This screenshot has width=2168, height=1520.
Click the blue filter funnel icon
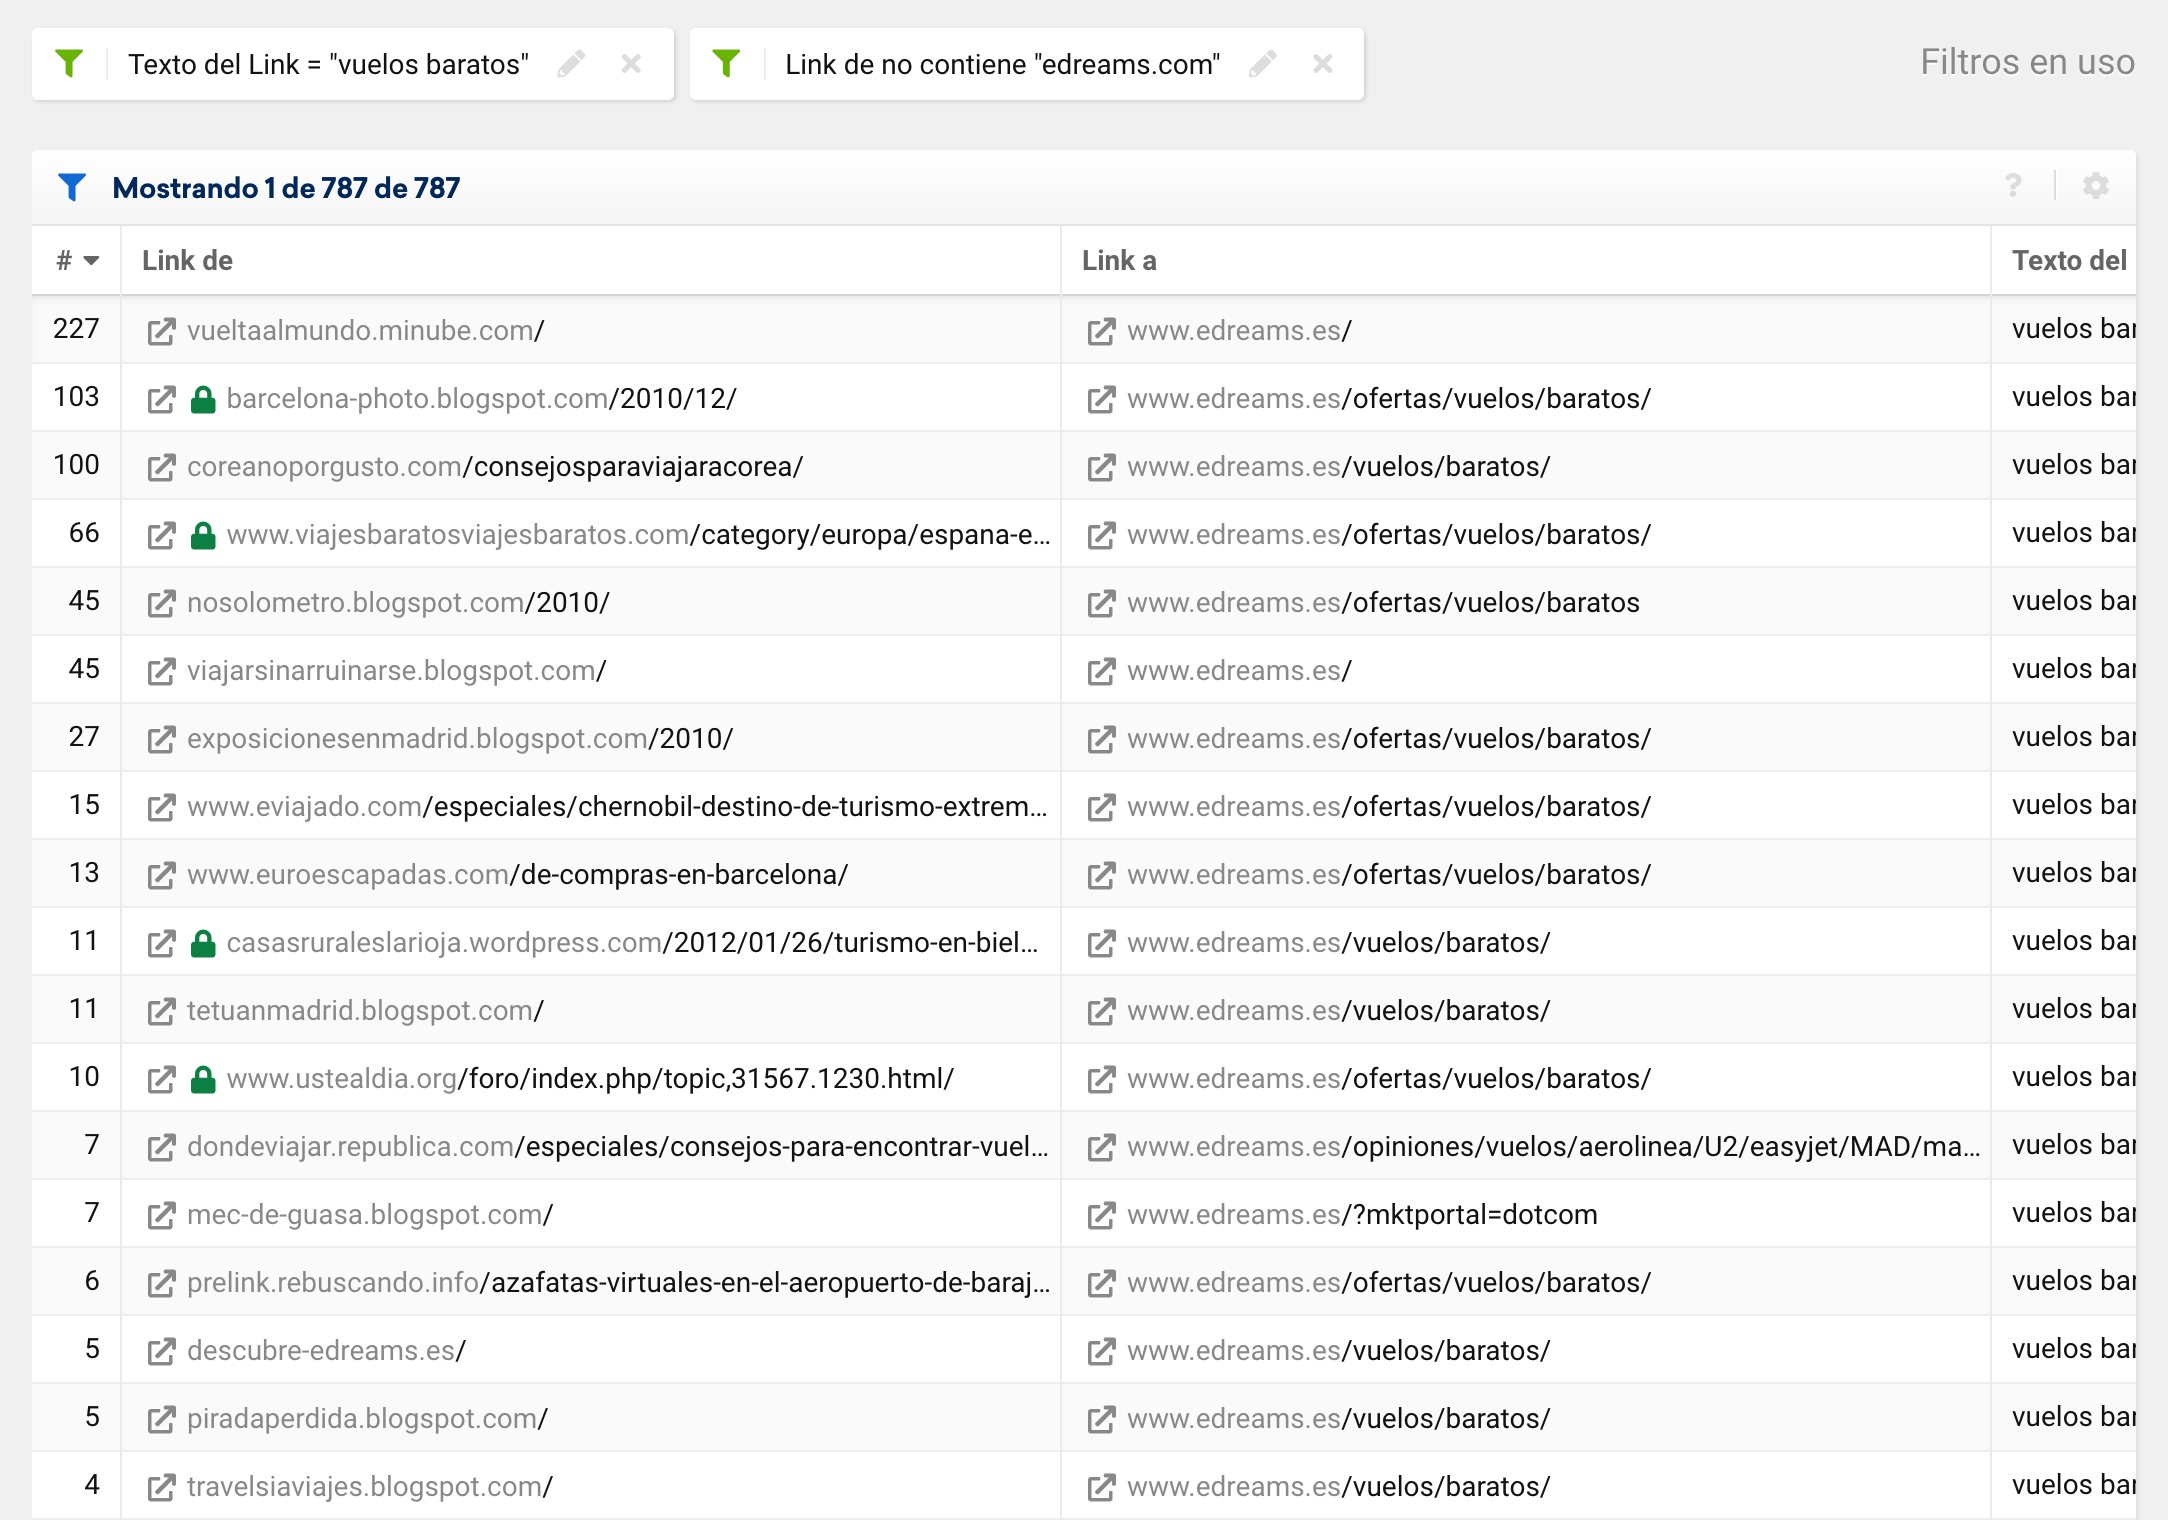(72, 187)
